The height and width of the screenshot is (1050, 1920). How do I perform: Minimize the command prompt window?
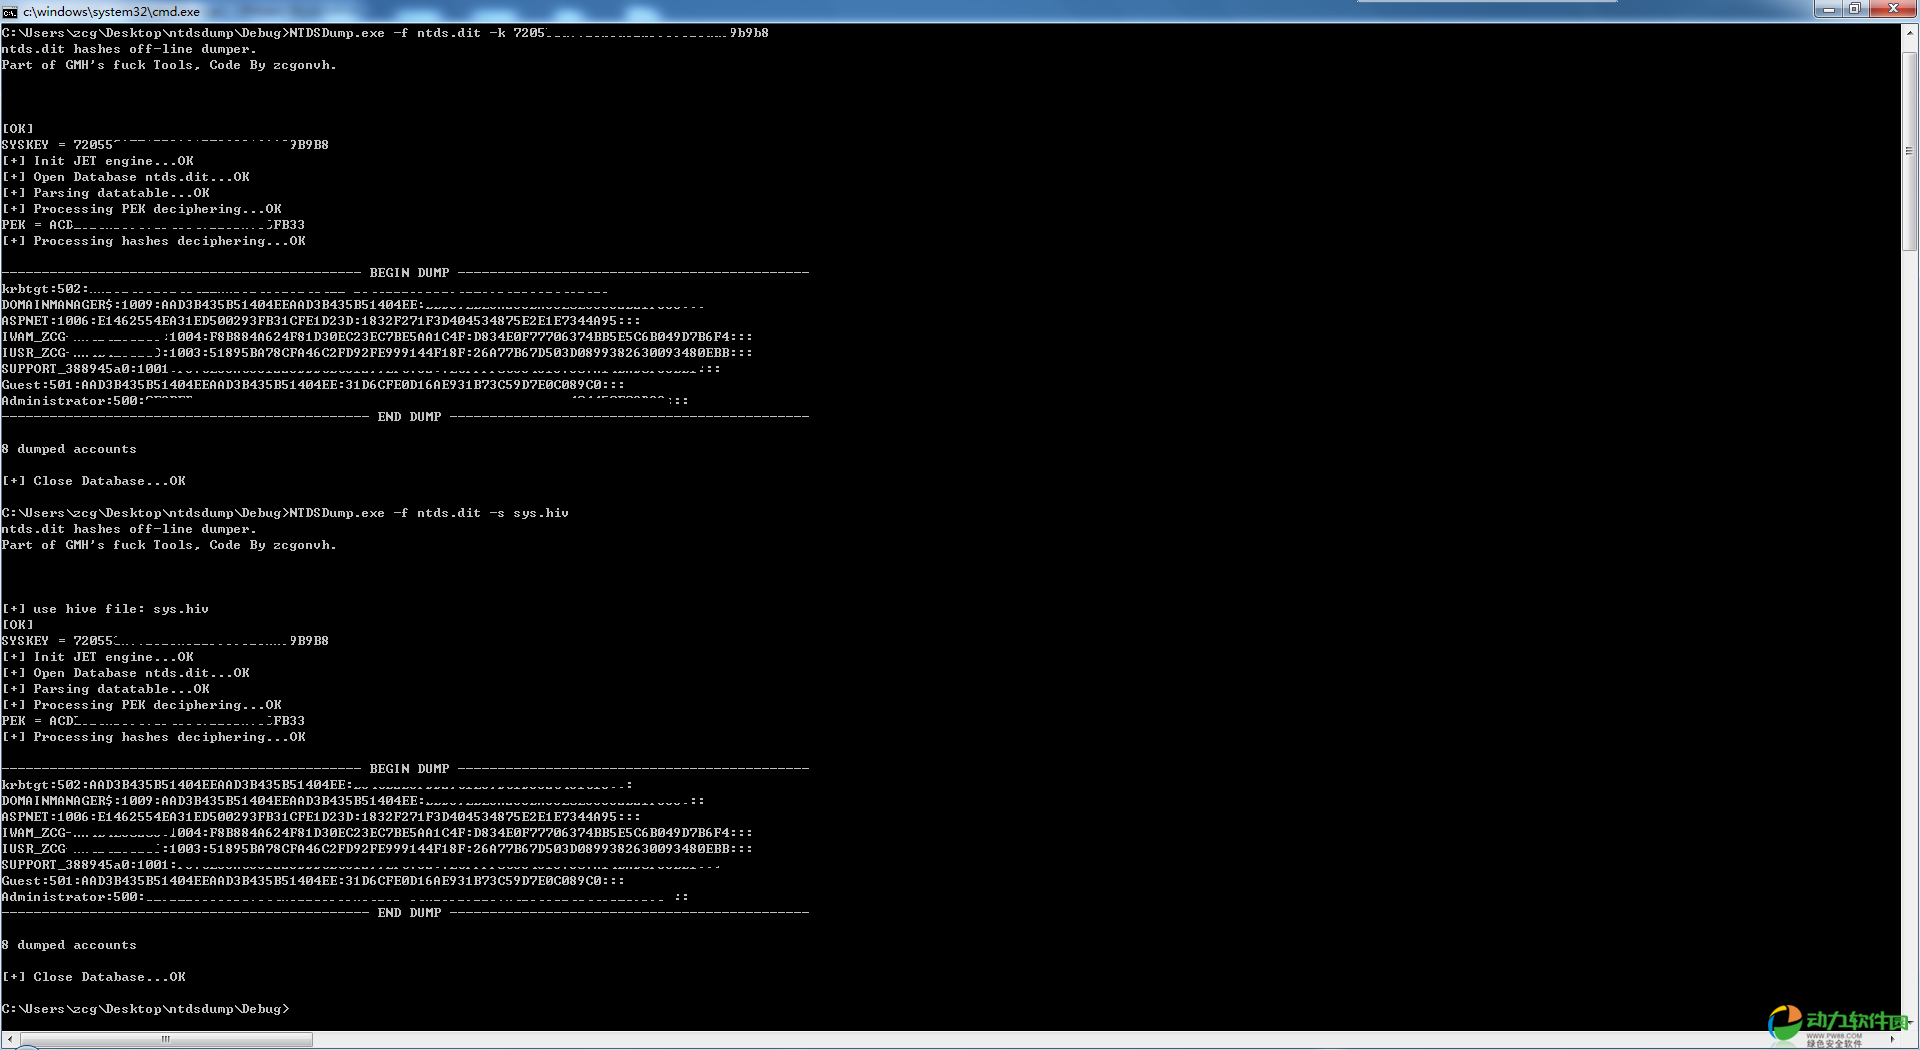coord(1829,9)
